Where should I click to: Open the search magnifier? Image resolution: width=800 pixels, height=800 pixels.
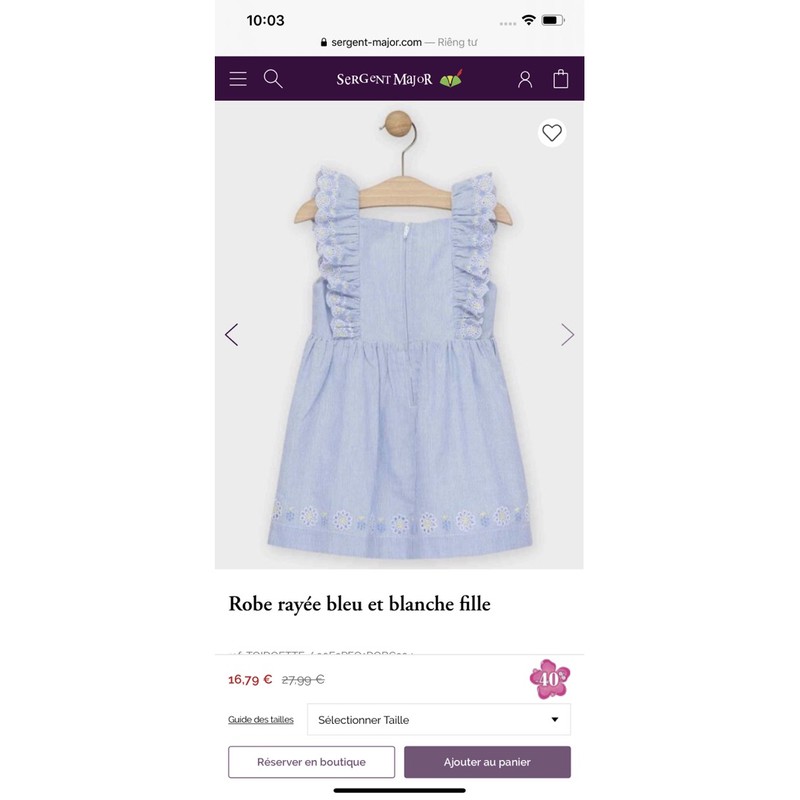click(x=273, y=79)
